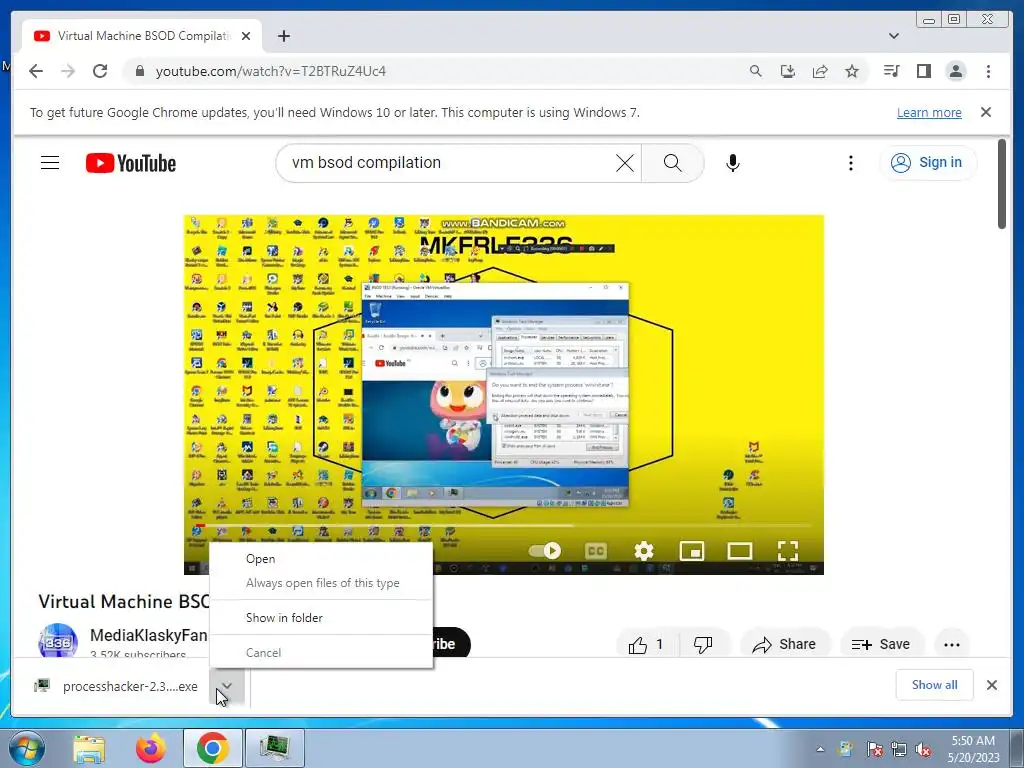Like the video with thumbs up
The width and height of the screenshot is (1024, 768).
[647, 645]
